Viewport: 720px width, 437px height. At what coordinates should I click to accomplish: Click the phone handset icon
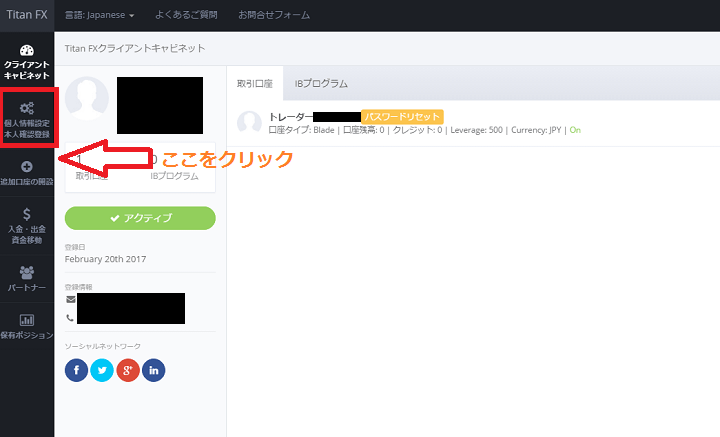(x=70, y=318)
